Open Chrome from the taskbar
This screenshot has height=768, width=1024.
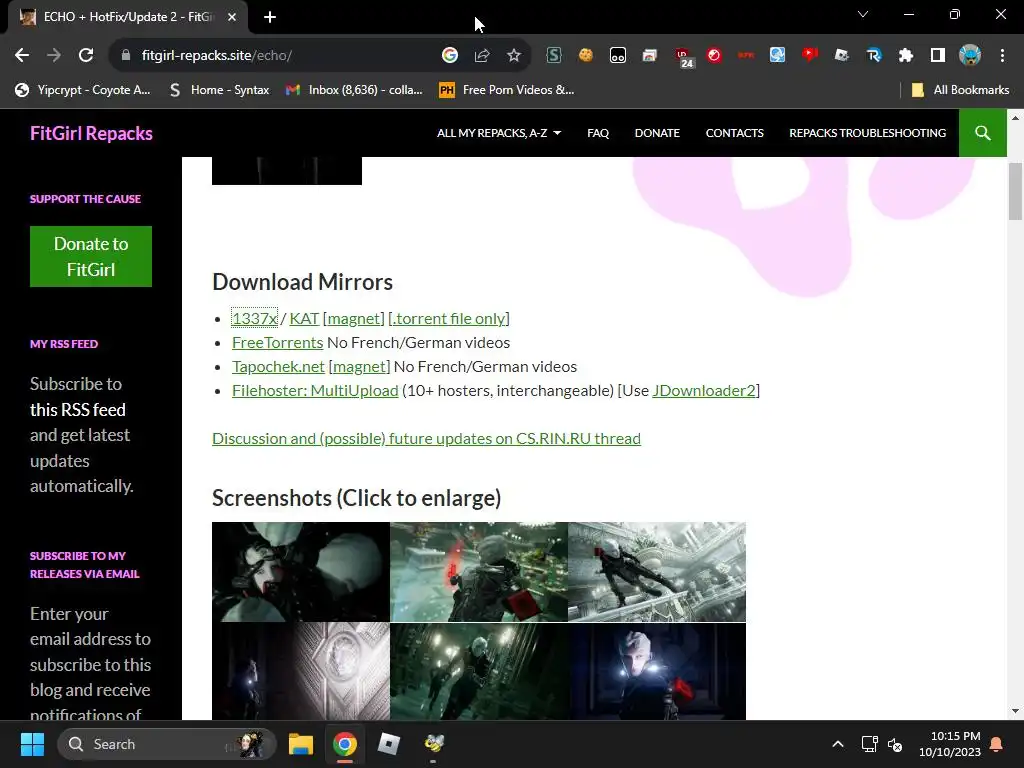pos(345,744)
